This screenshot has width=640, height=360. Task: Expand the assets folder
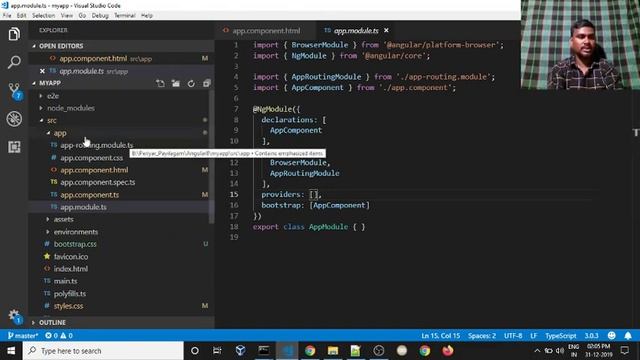(63, 219)
